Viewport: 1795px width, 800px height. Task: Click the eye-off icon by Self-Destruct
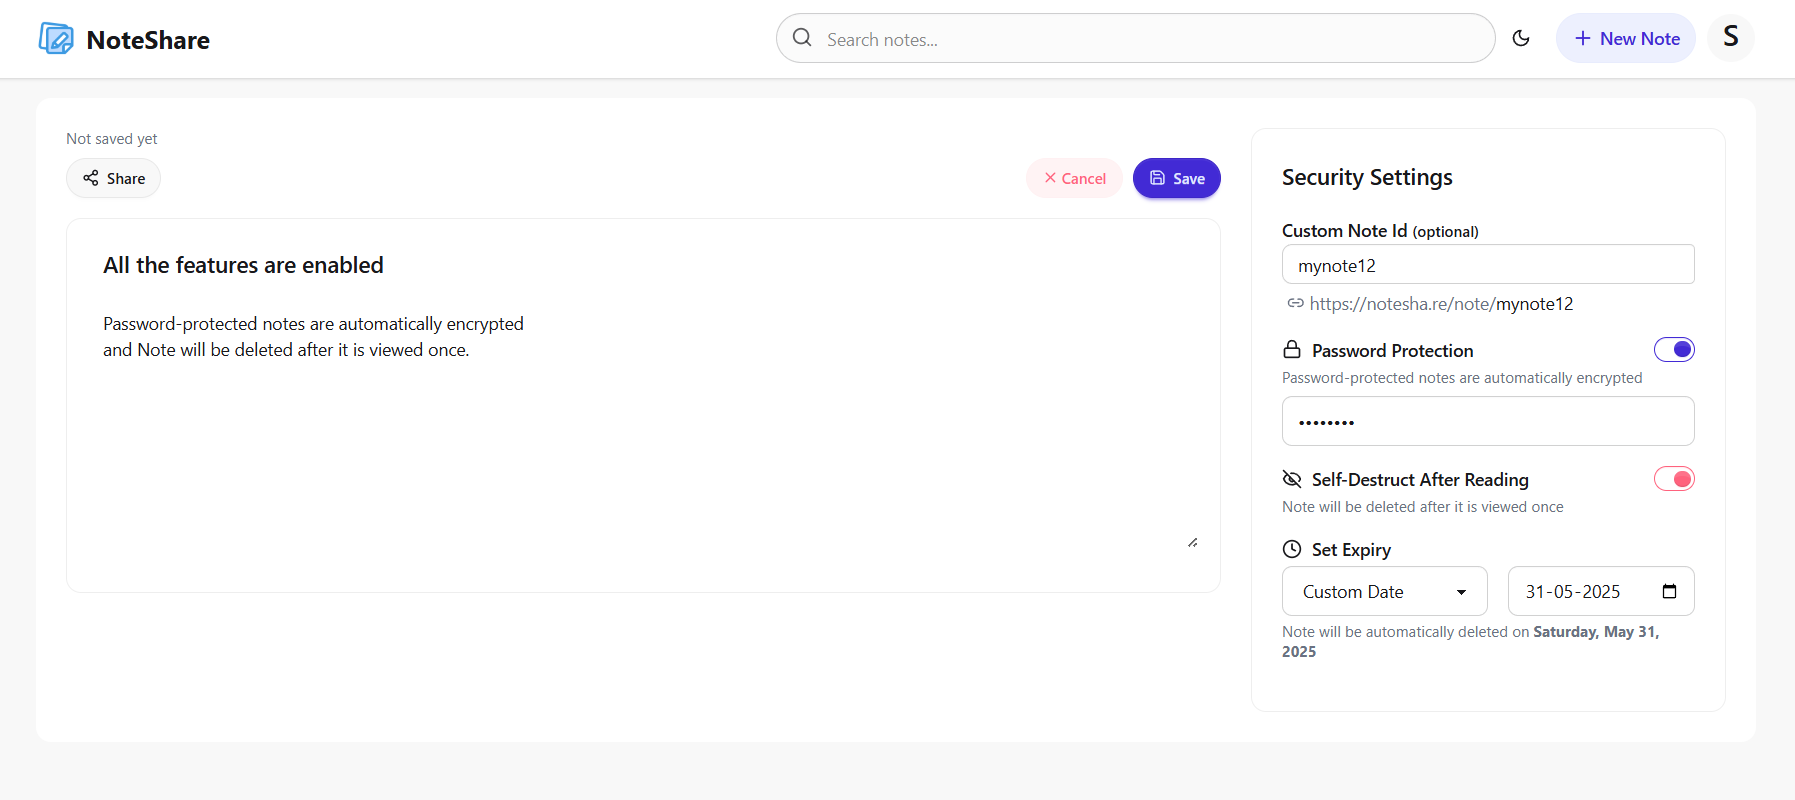tap(1292, 479)
